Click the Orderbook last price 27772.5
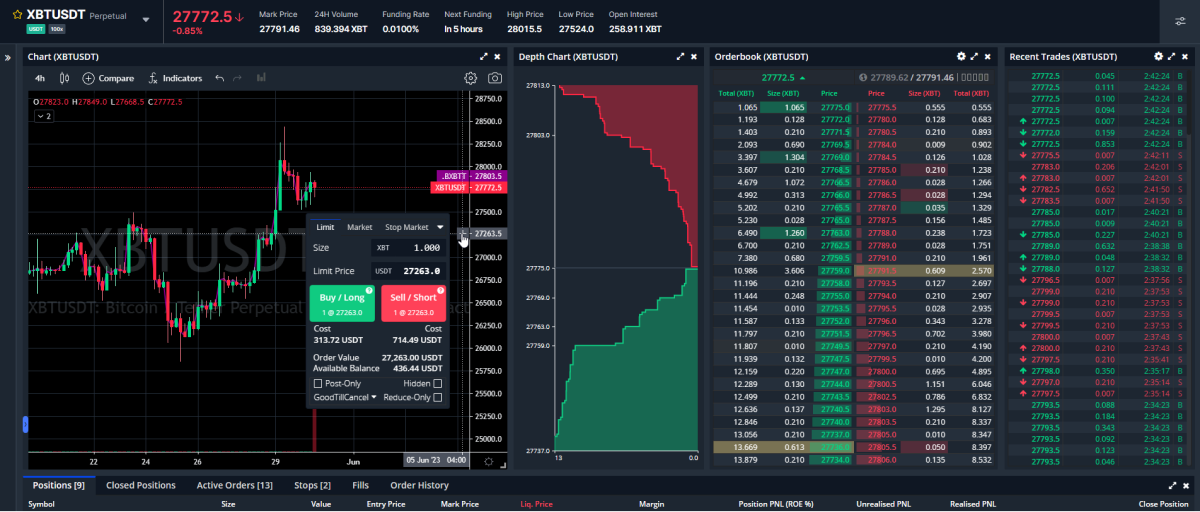The width and height of the screenshot is (1200, 512). pos(777,77)
